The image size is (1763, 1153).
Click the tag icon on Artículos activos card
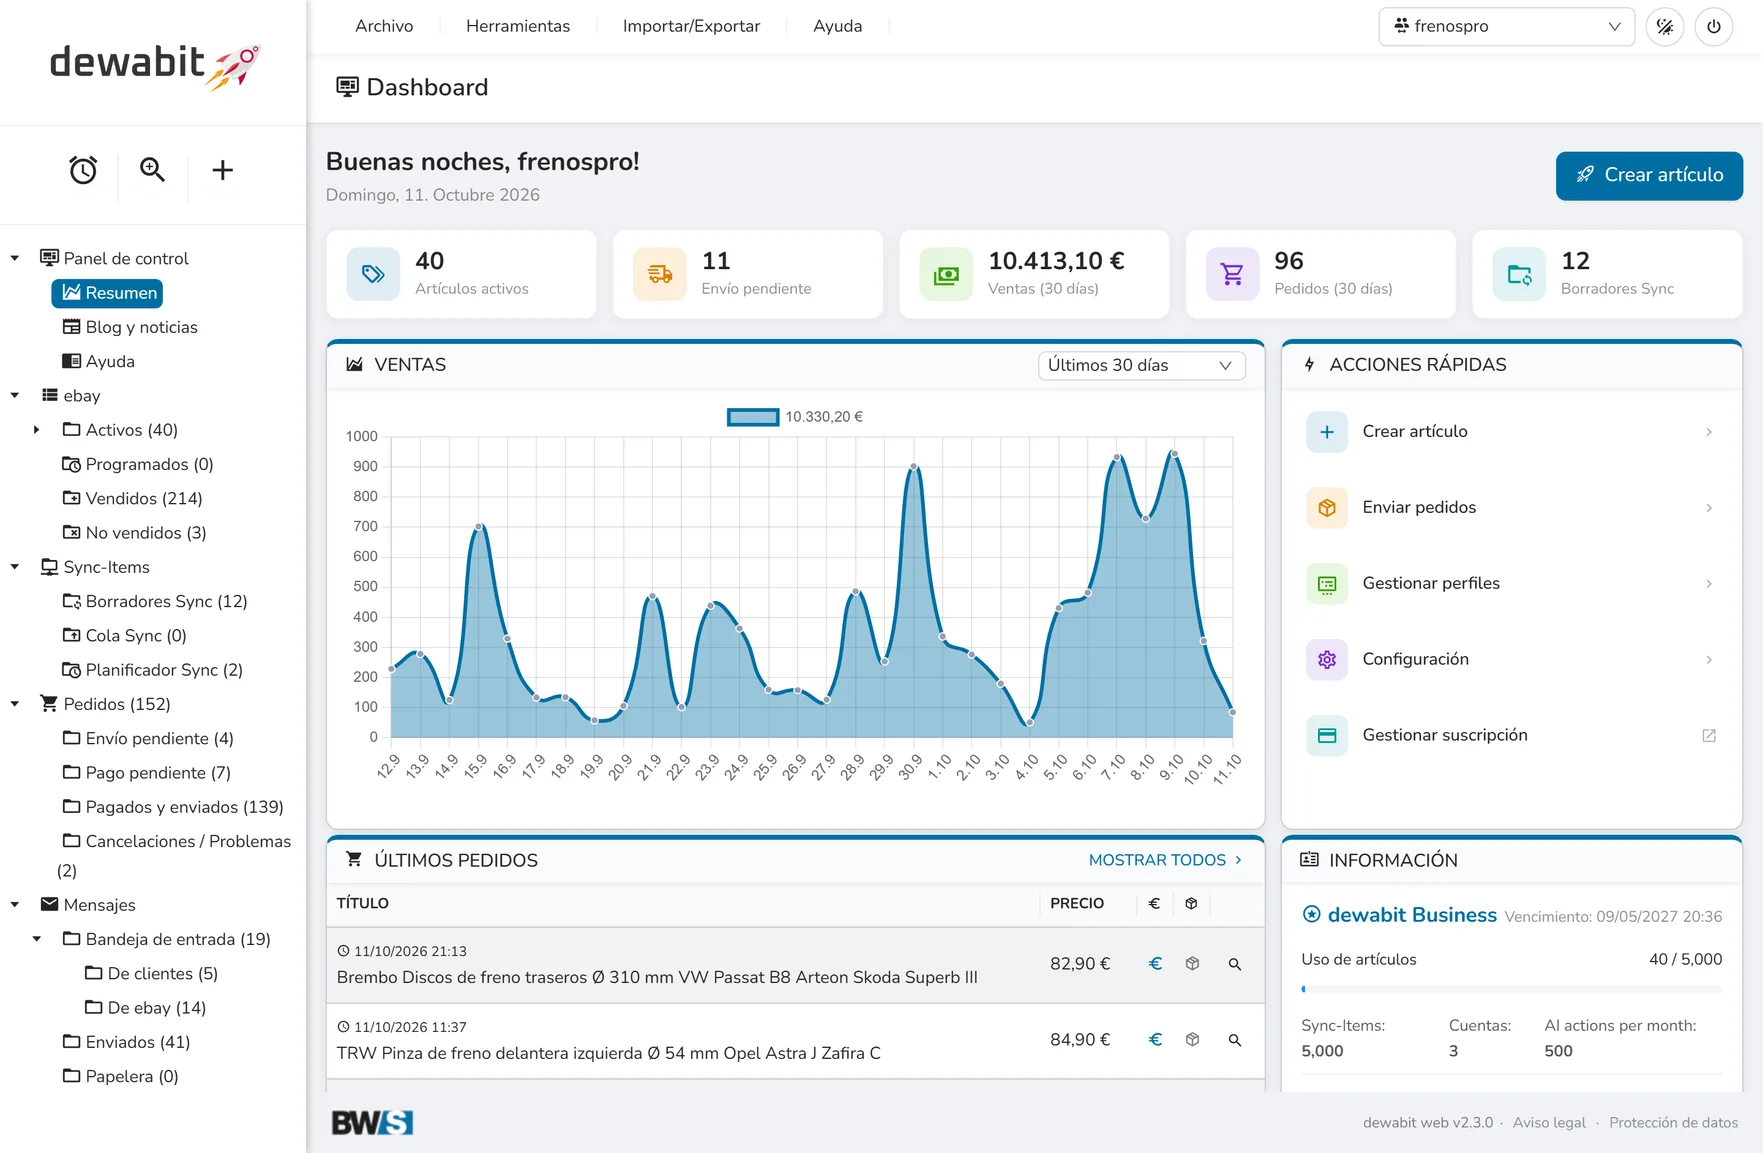point(373,274)
